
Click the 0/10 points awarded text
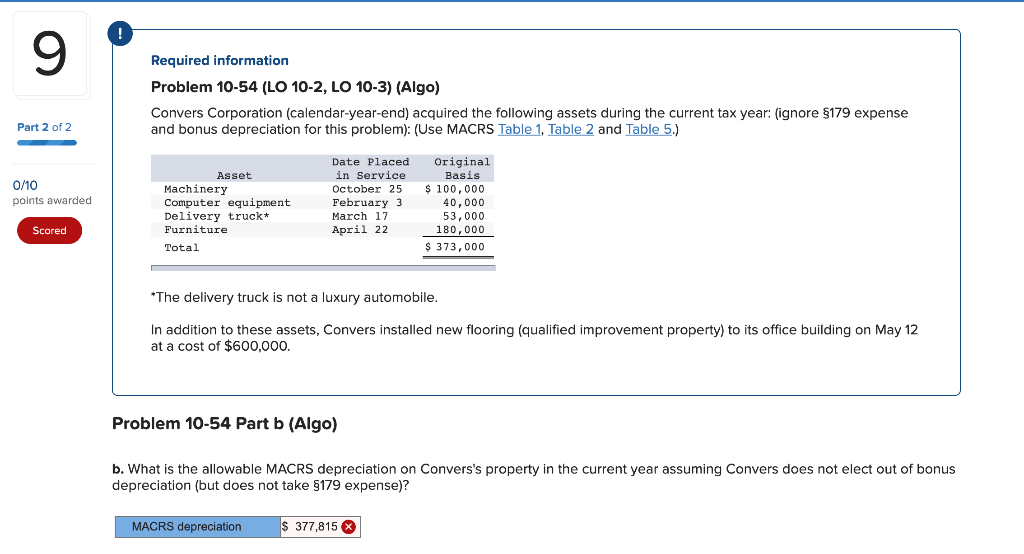pyautogui.click(x=52, y=193)
